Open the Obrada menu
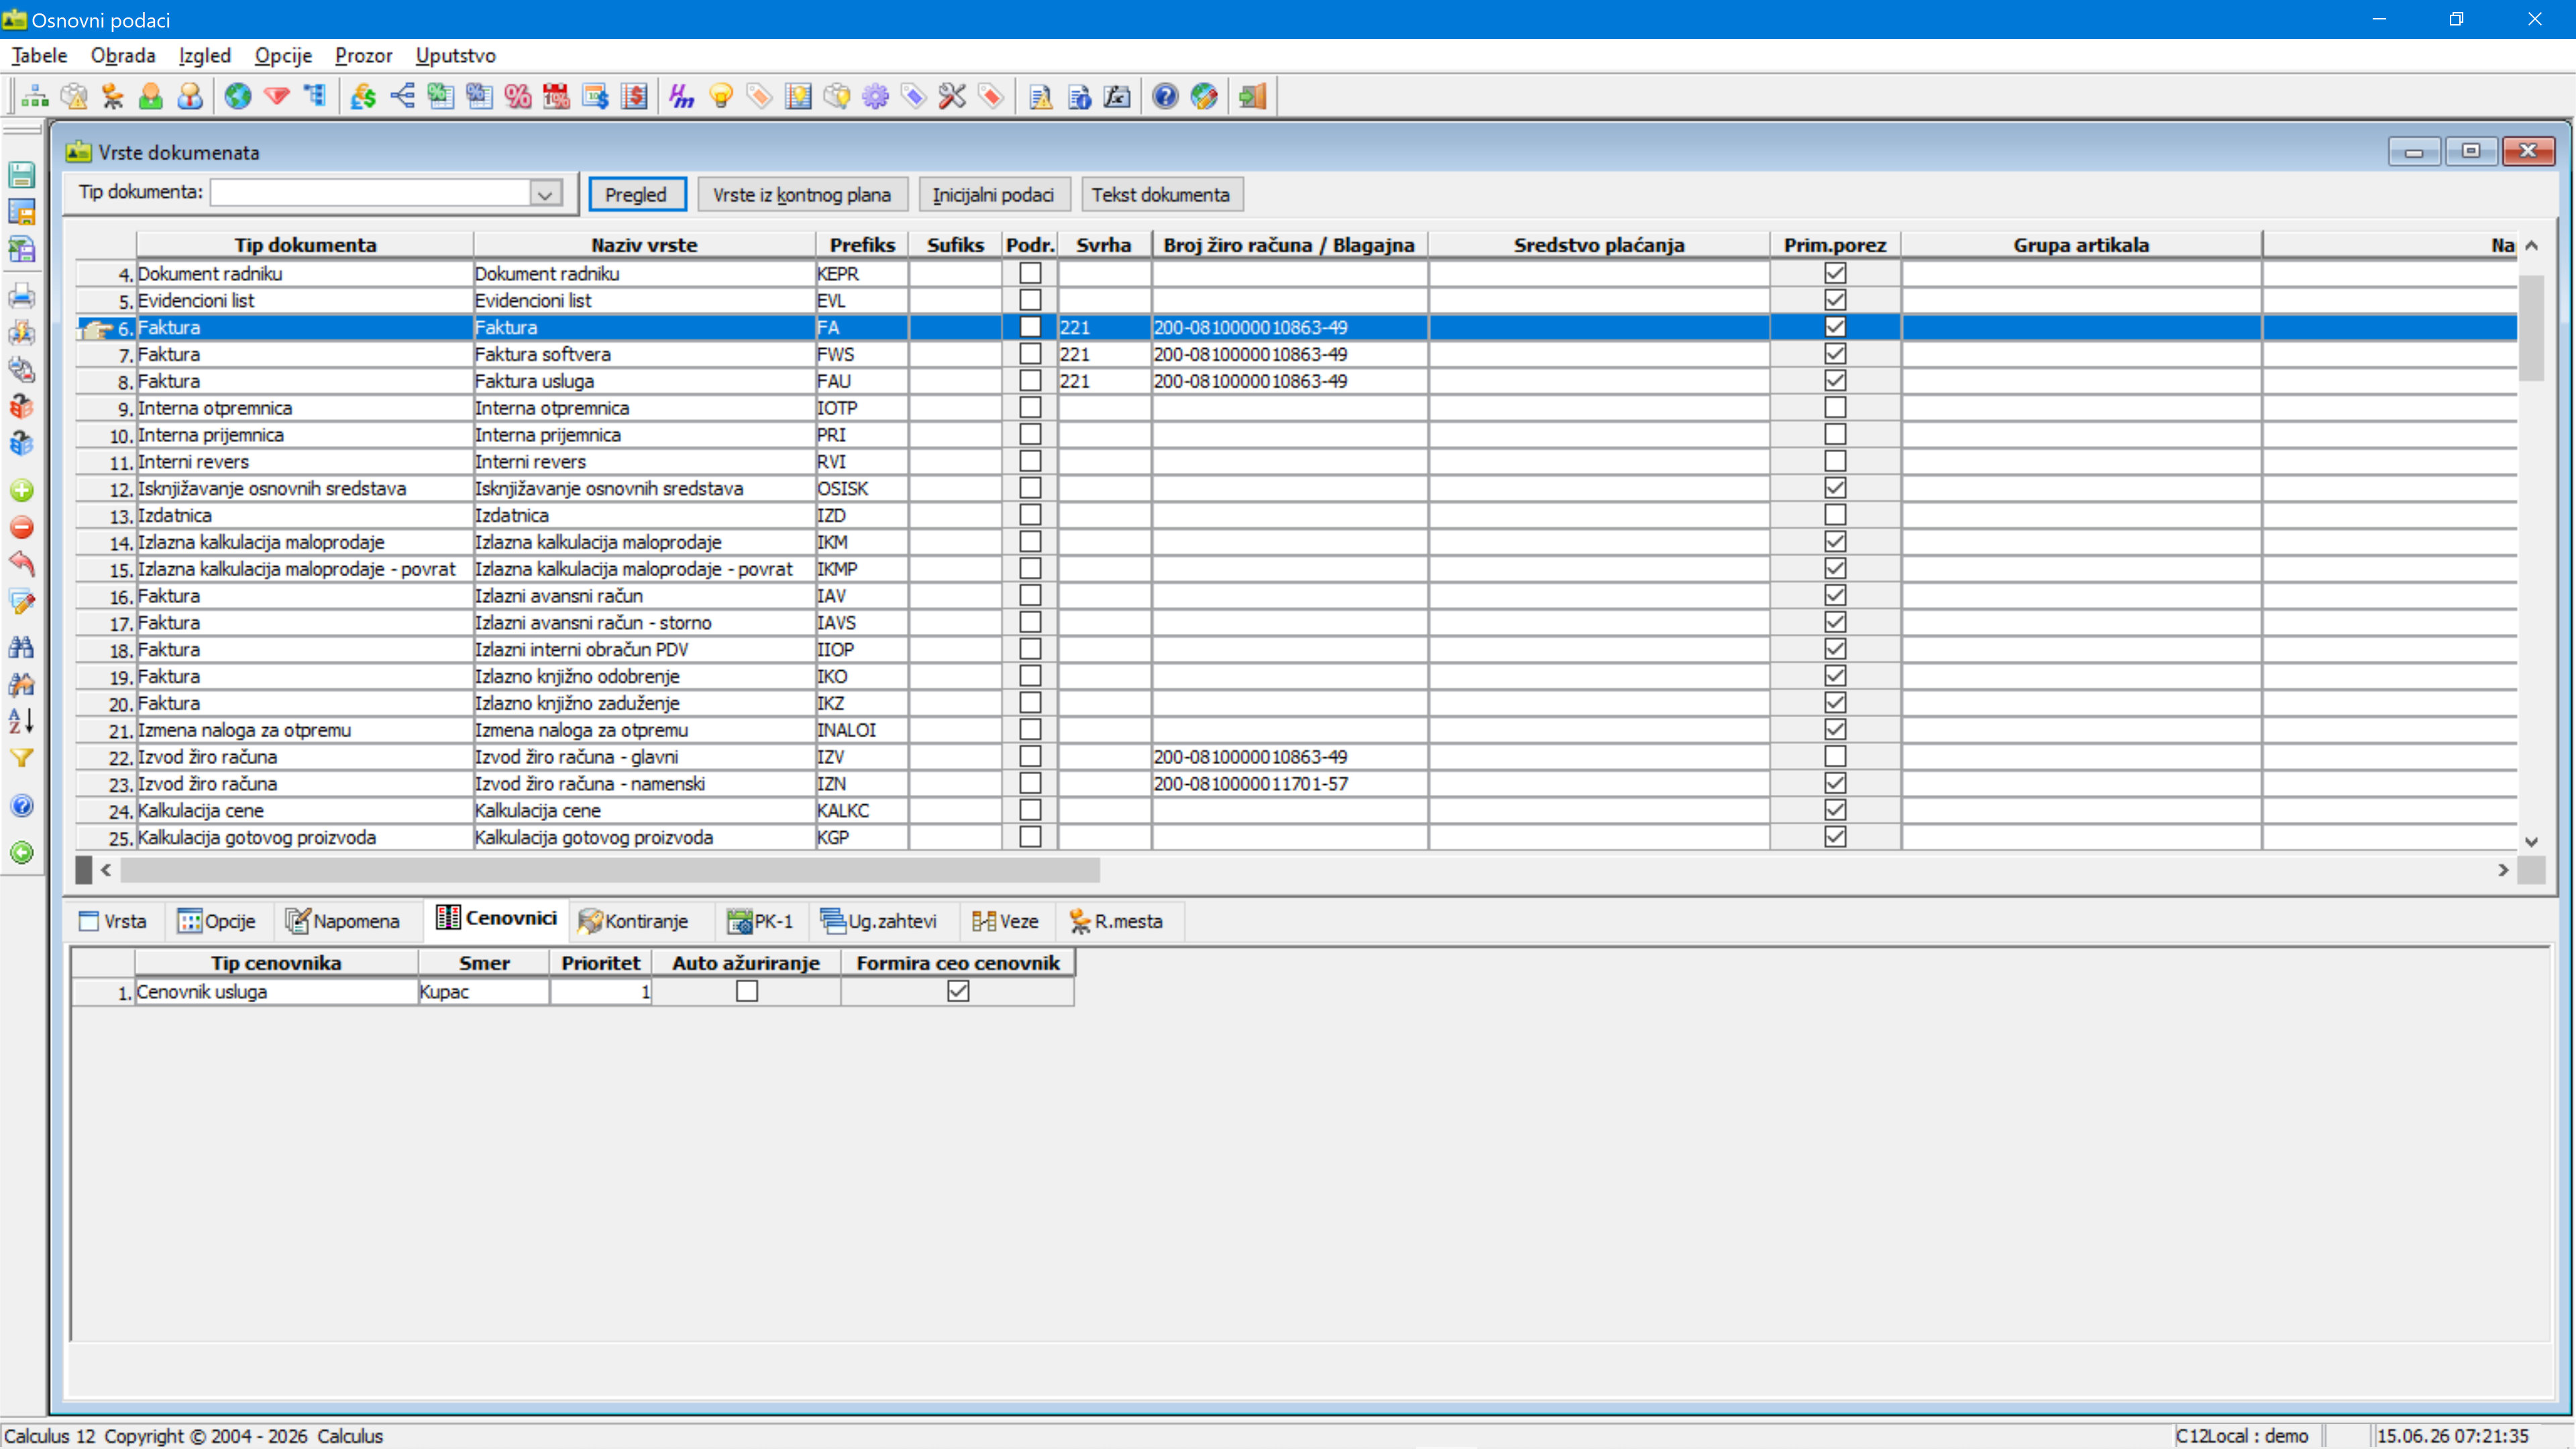 pyautogui.click(x=123, y=55)
